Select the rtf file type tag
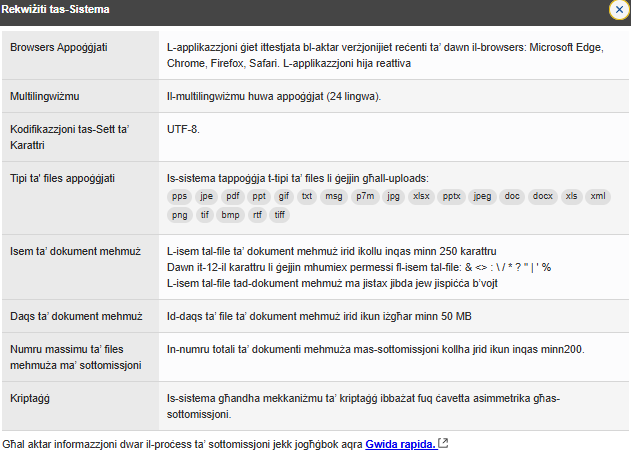The height and width of the screenshot is (460, 631). 257,215
